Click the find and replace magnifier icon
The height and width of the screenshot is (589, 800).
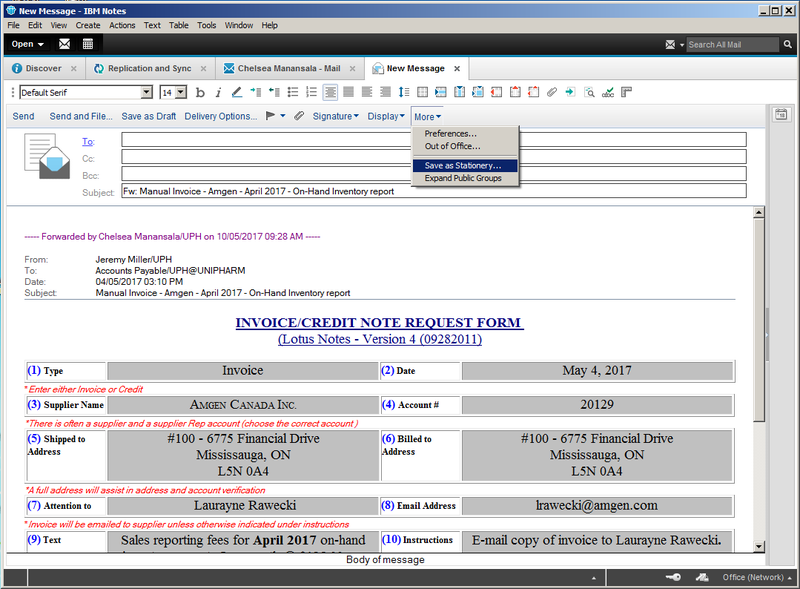[589, 92]
